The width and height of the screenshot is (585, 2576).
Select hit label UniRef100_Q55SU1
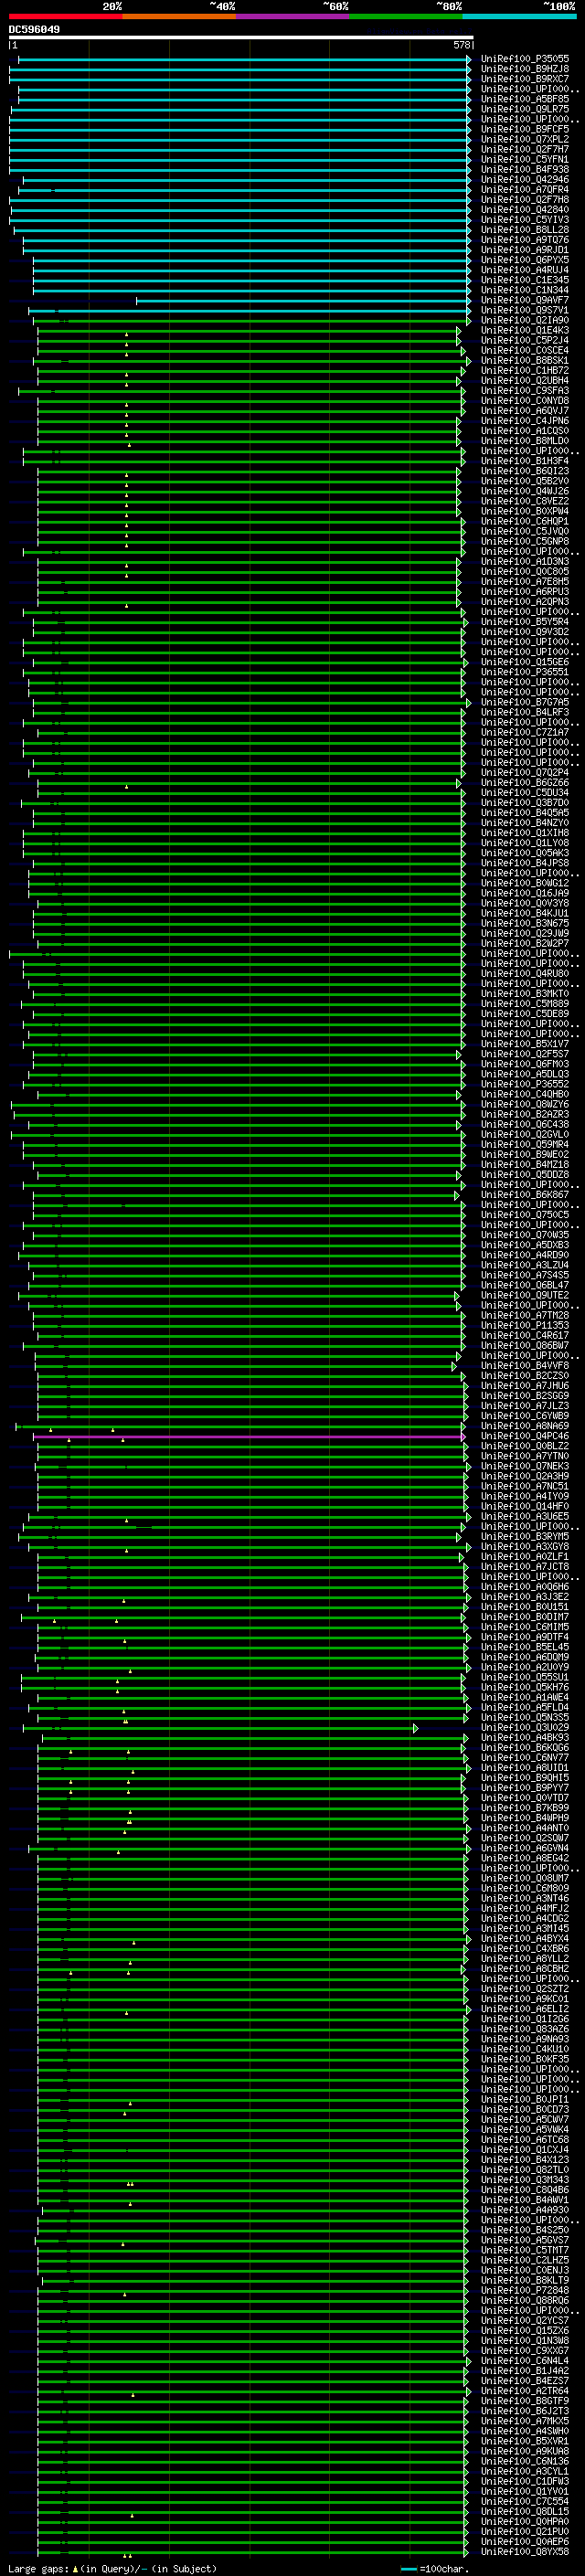pos(525,1677)
